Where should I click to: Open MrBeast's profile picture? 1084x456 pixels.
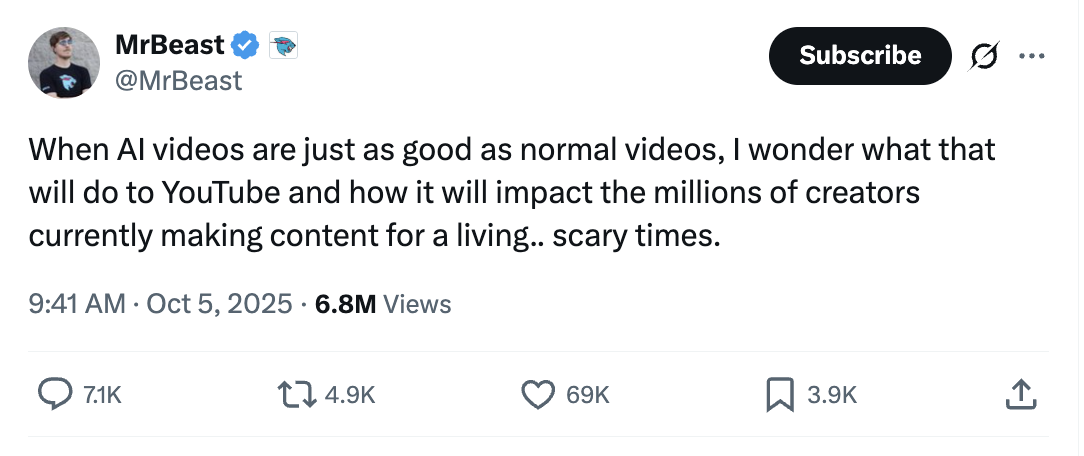(x=64, y=63)
